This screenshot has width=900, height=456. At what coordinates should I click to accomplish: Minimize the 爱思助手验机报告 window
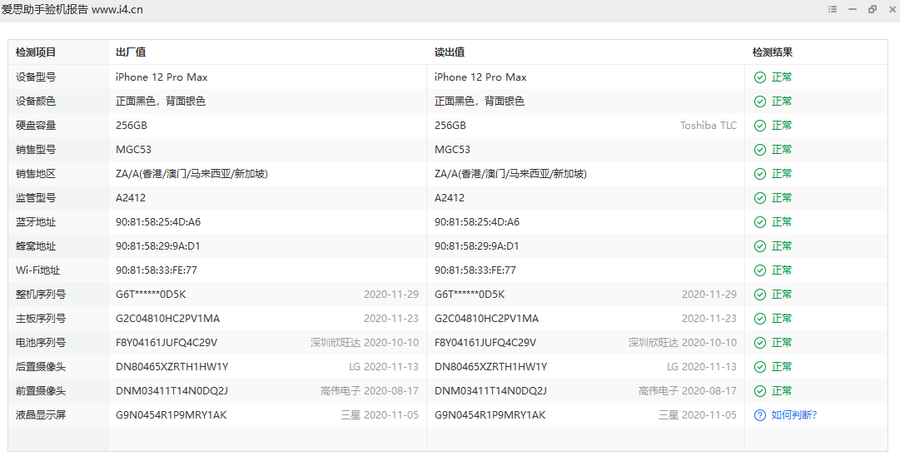(x=852, y=9)
